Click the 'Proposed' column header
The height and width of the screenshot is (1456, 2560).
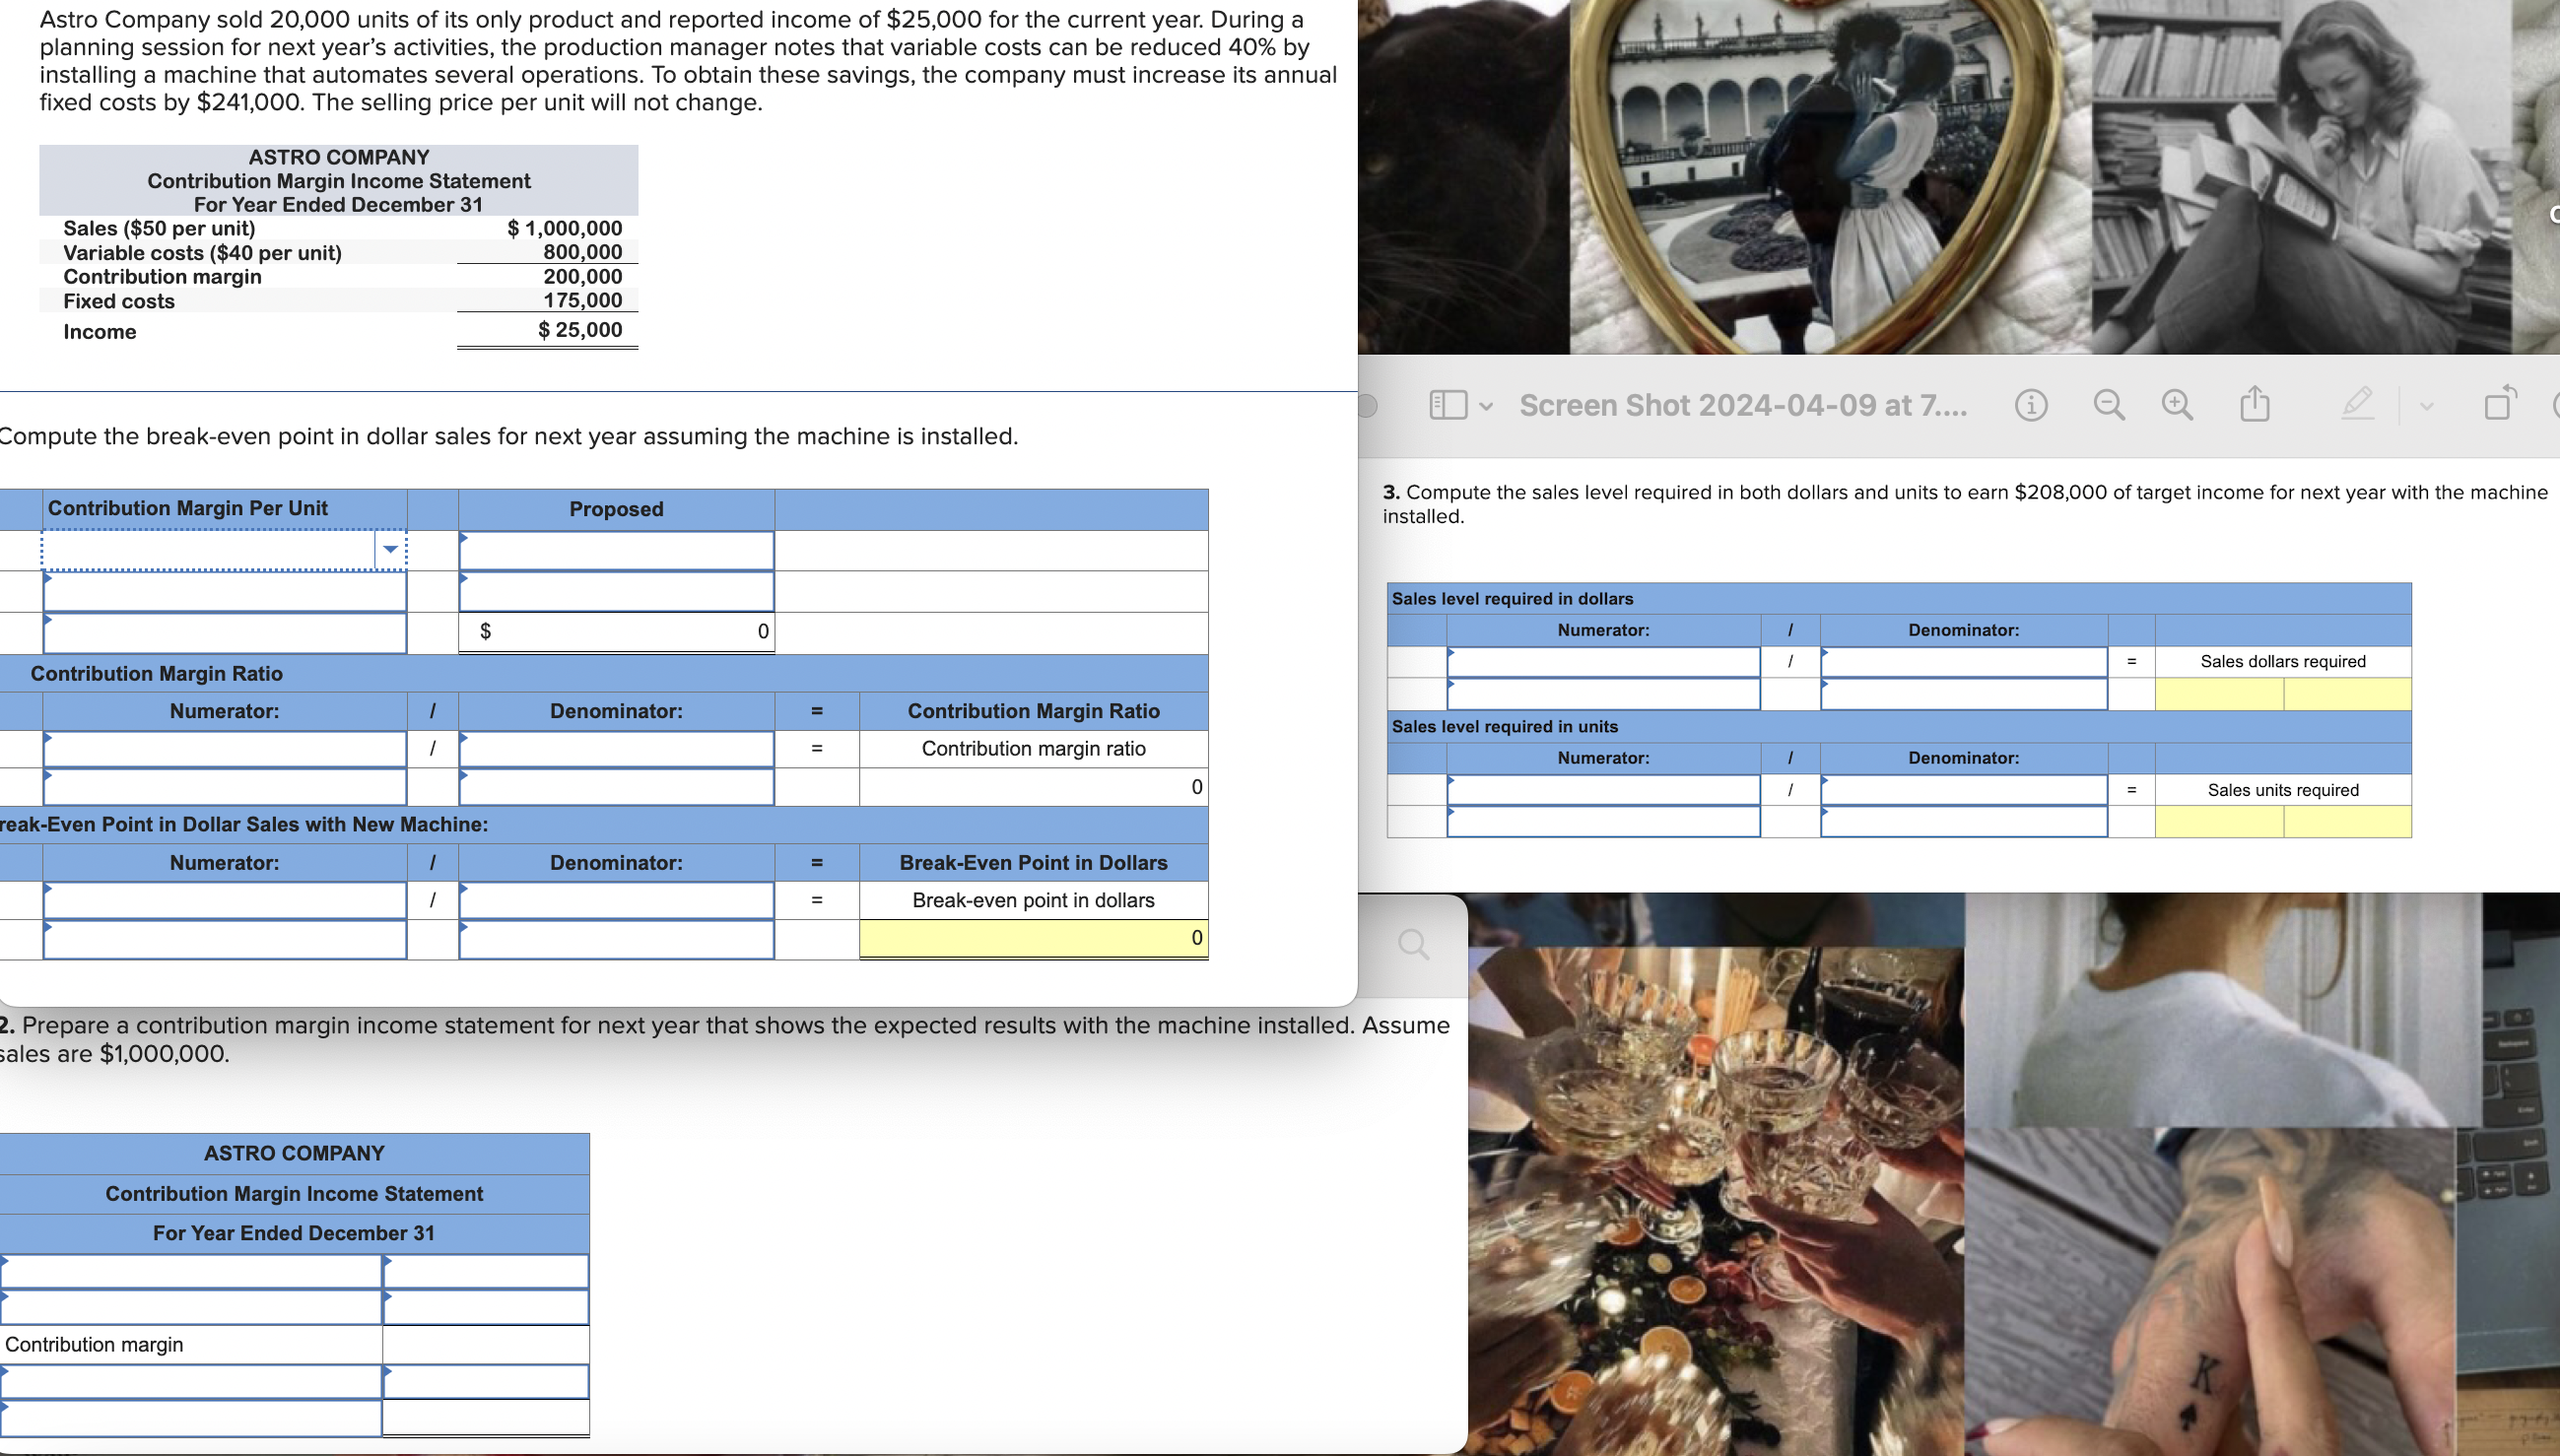616,509
